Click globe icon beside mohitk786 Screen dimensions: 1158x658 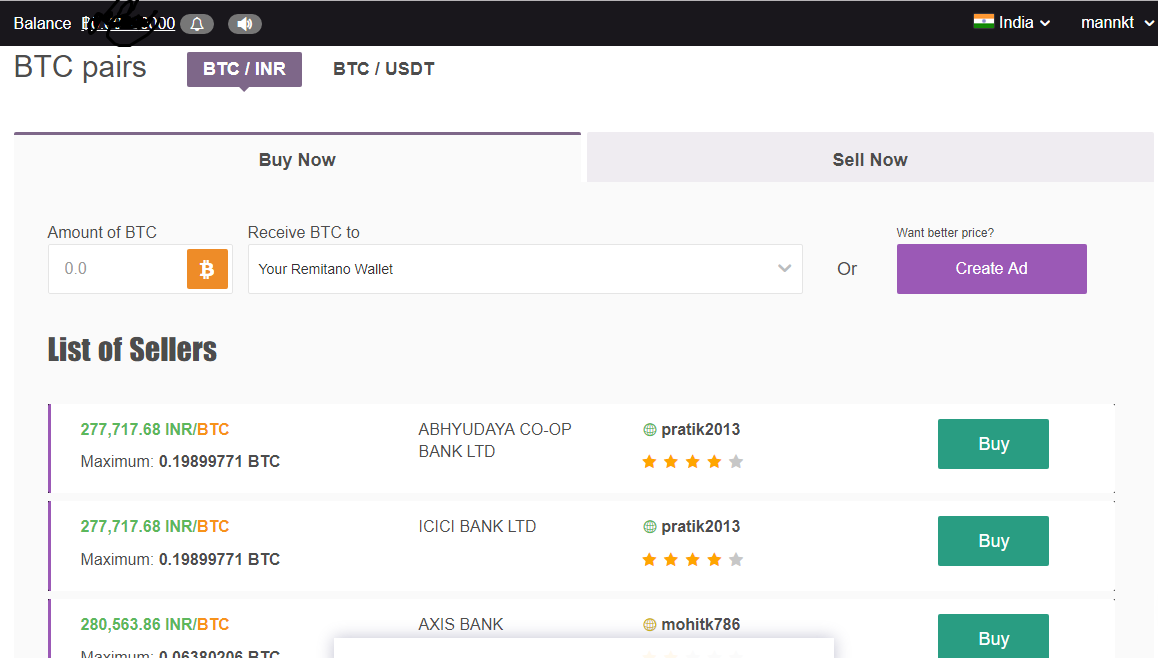click(x=650, y=625)
